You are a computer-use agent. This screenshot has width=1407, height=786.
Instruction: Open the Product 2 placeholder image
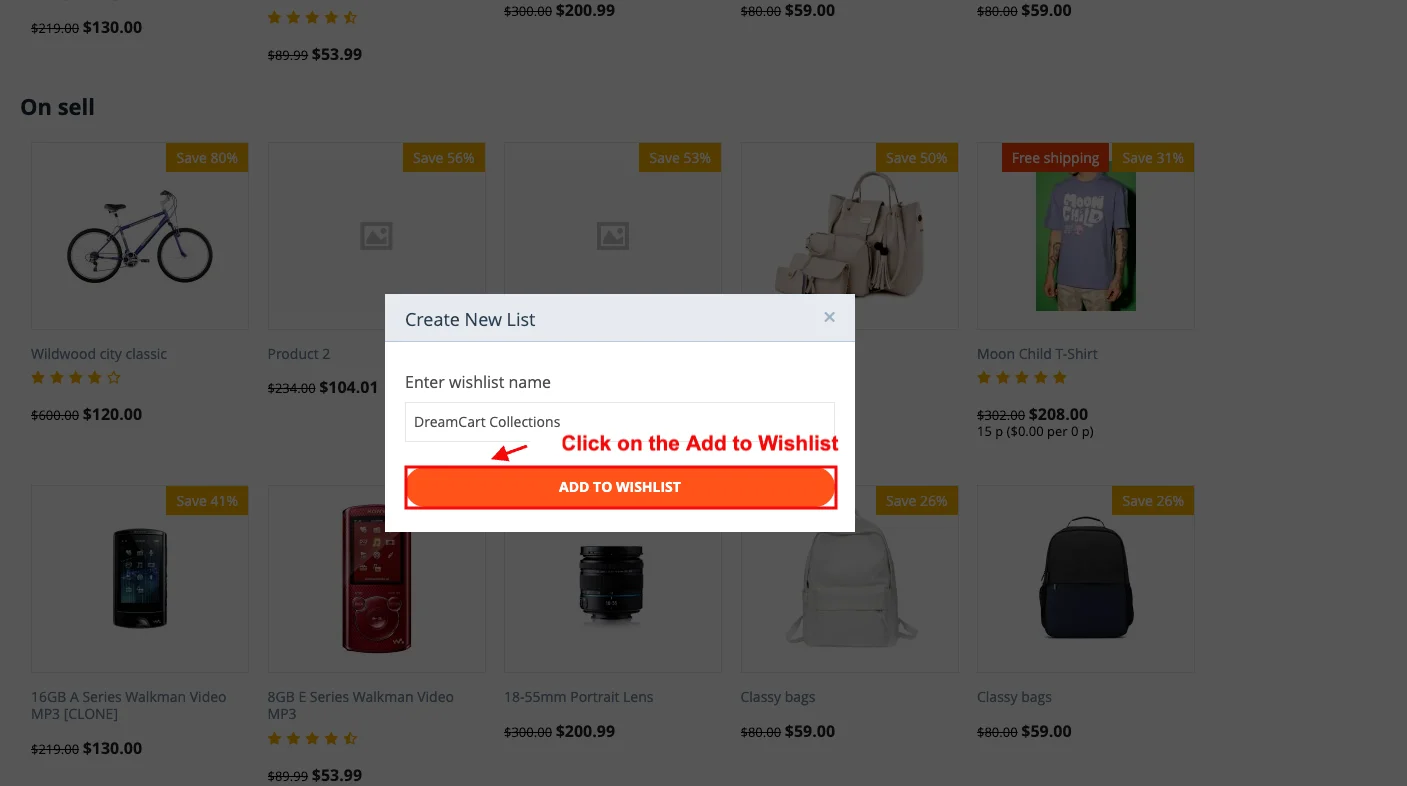377,236
